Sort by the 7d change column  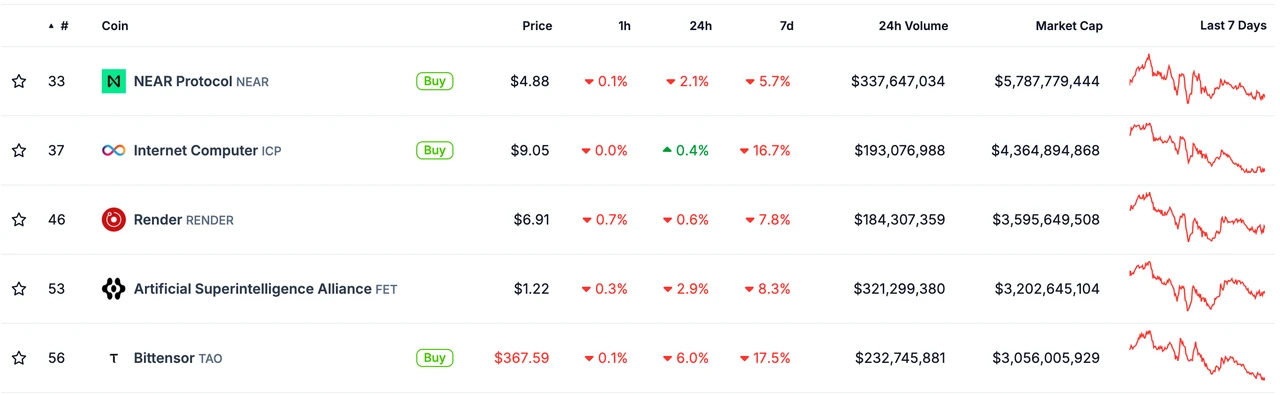786,26
